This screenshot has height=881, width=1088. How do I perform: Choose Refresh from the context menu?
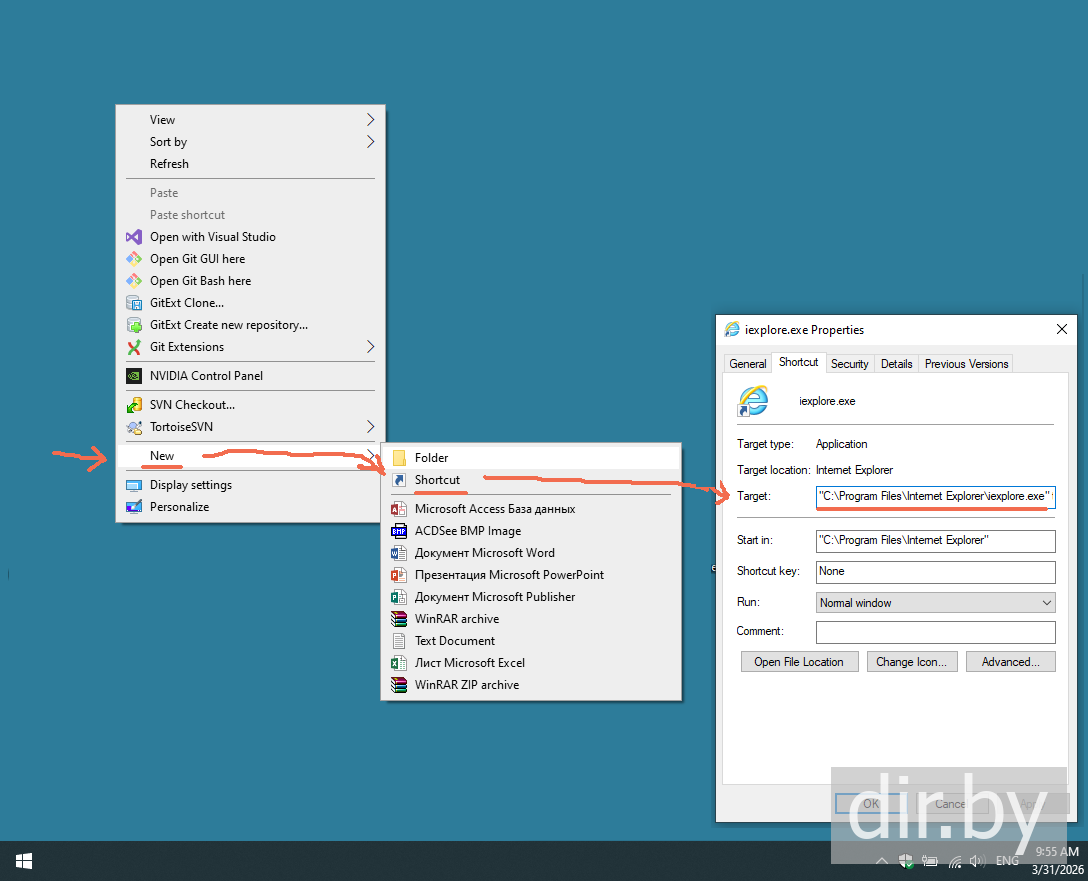click(x=250, y=164)
